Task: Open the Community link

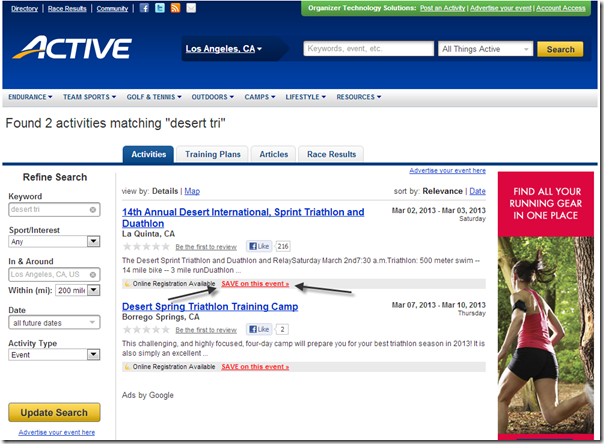Action: 112,8
